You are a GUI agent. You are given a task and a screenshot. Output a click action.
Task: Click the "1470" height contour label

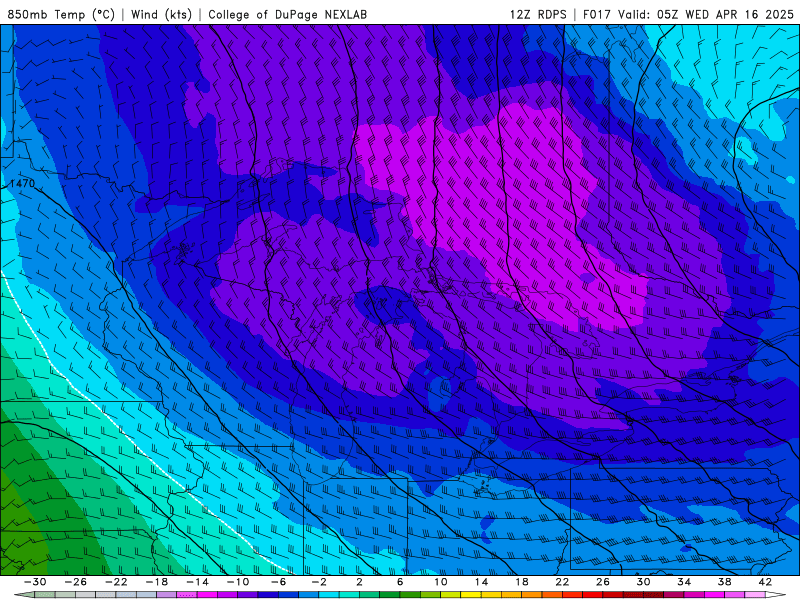coord(22,183)
